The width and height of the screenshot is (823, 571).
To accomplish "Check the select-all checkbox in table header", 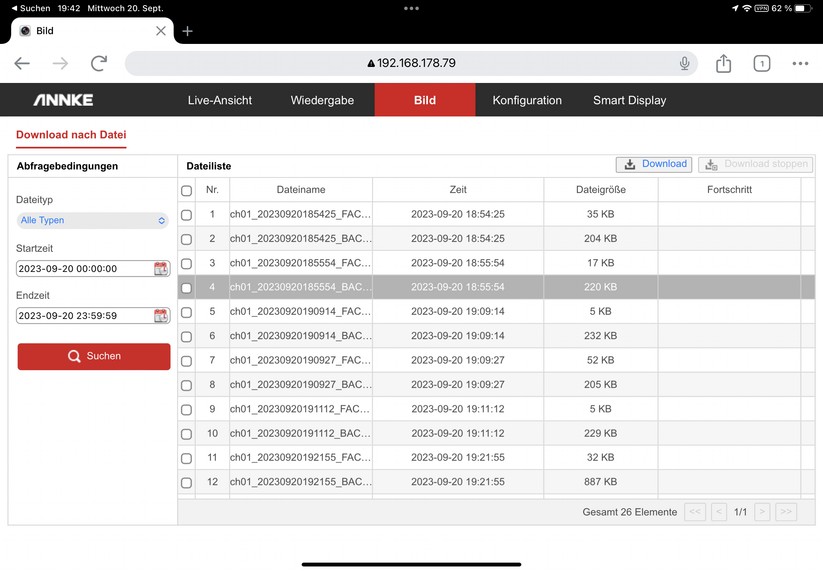I will coord(186,190).
